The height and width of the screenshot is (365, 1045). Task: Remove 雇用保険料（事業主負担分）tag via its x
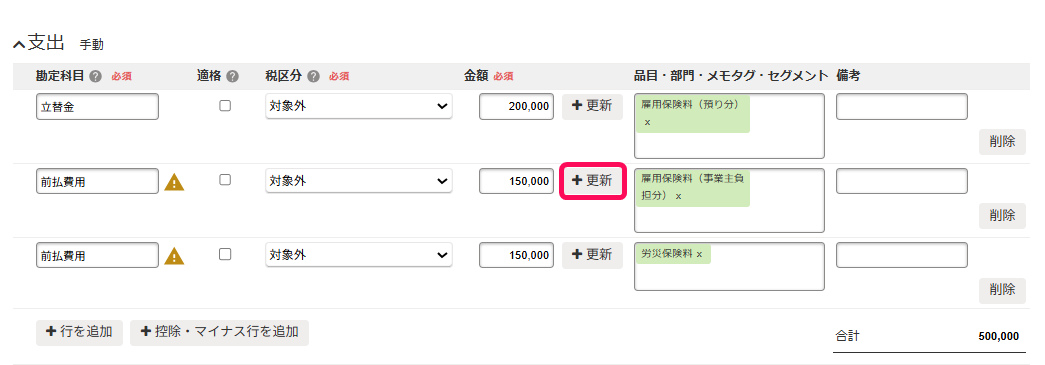pos(678,196)
